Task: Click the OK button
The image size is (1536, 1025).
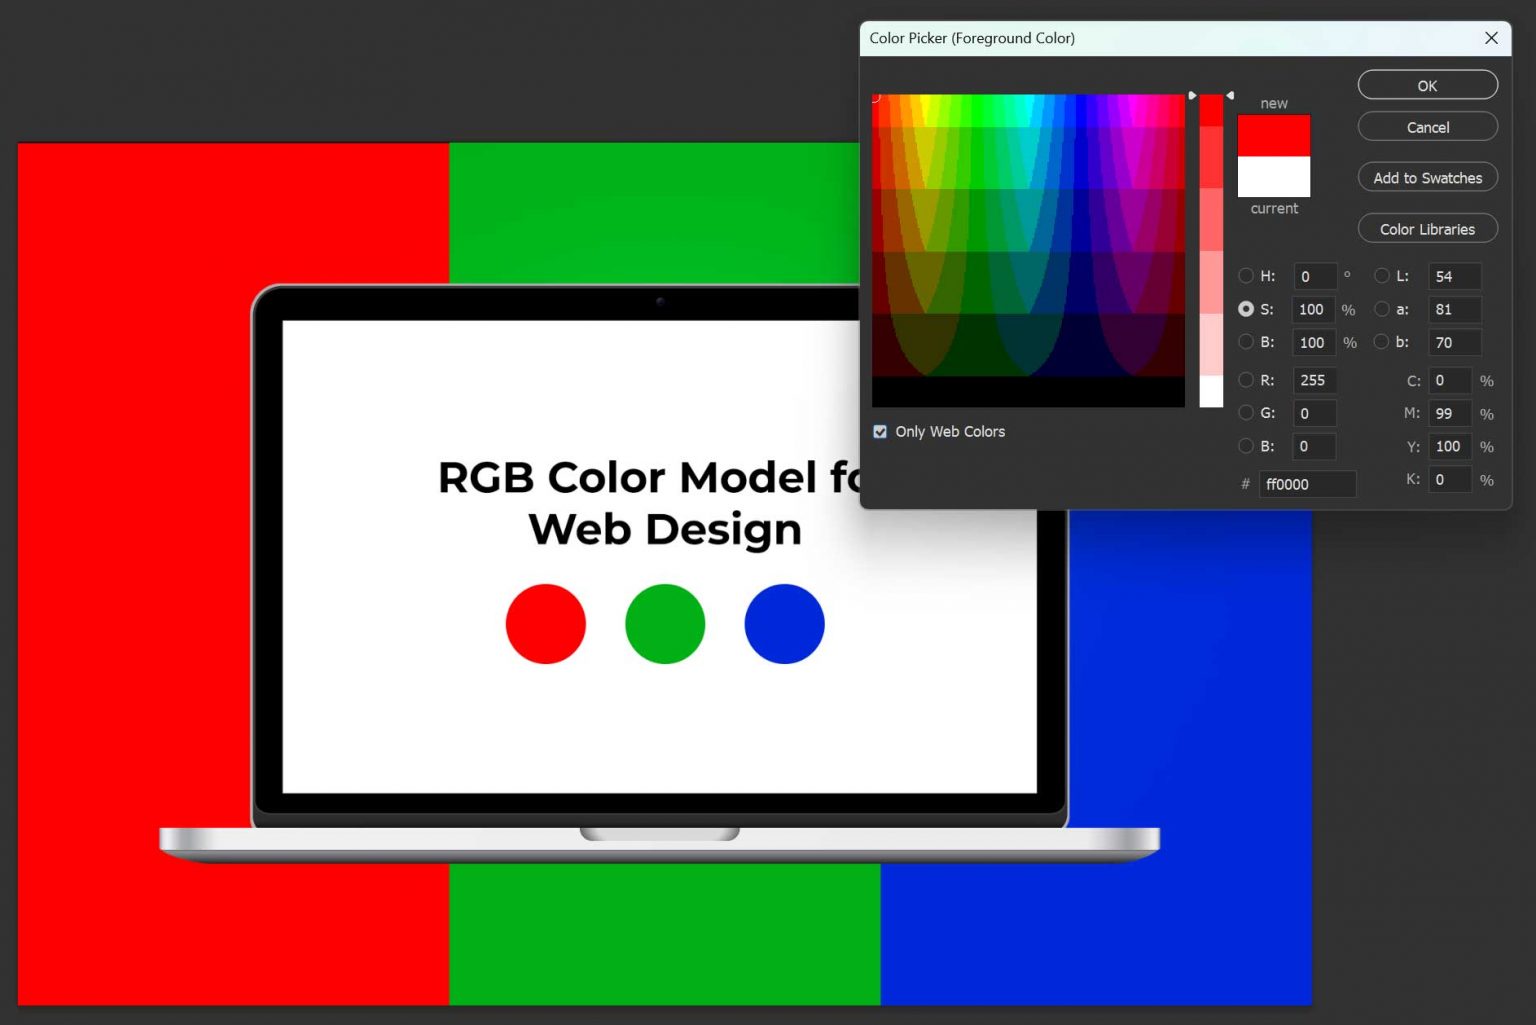Action: [1427, 85]
